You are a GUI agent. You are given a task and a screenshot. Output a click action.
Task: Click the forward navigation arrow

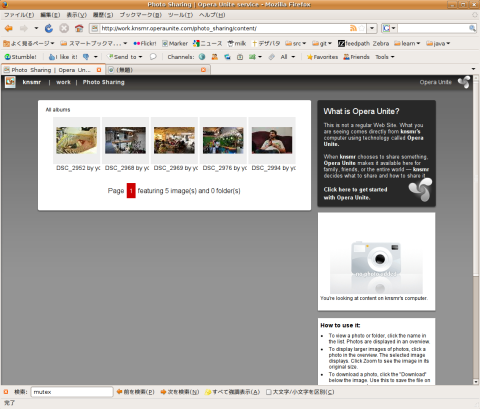click(24, 29)
